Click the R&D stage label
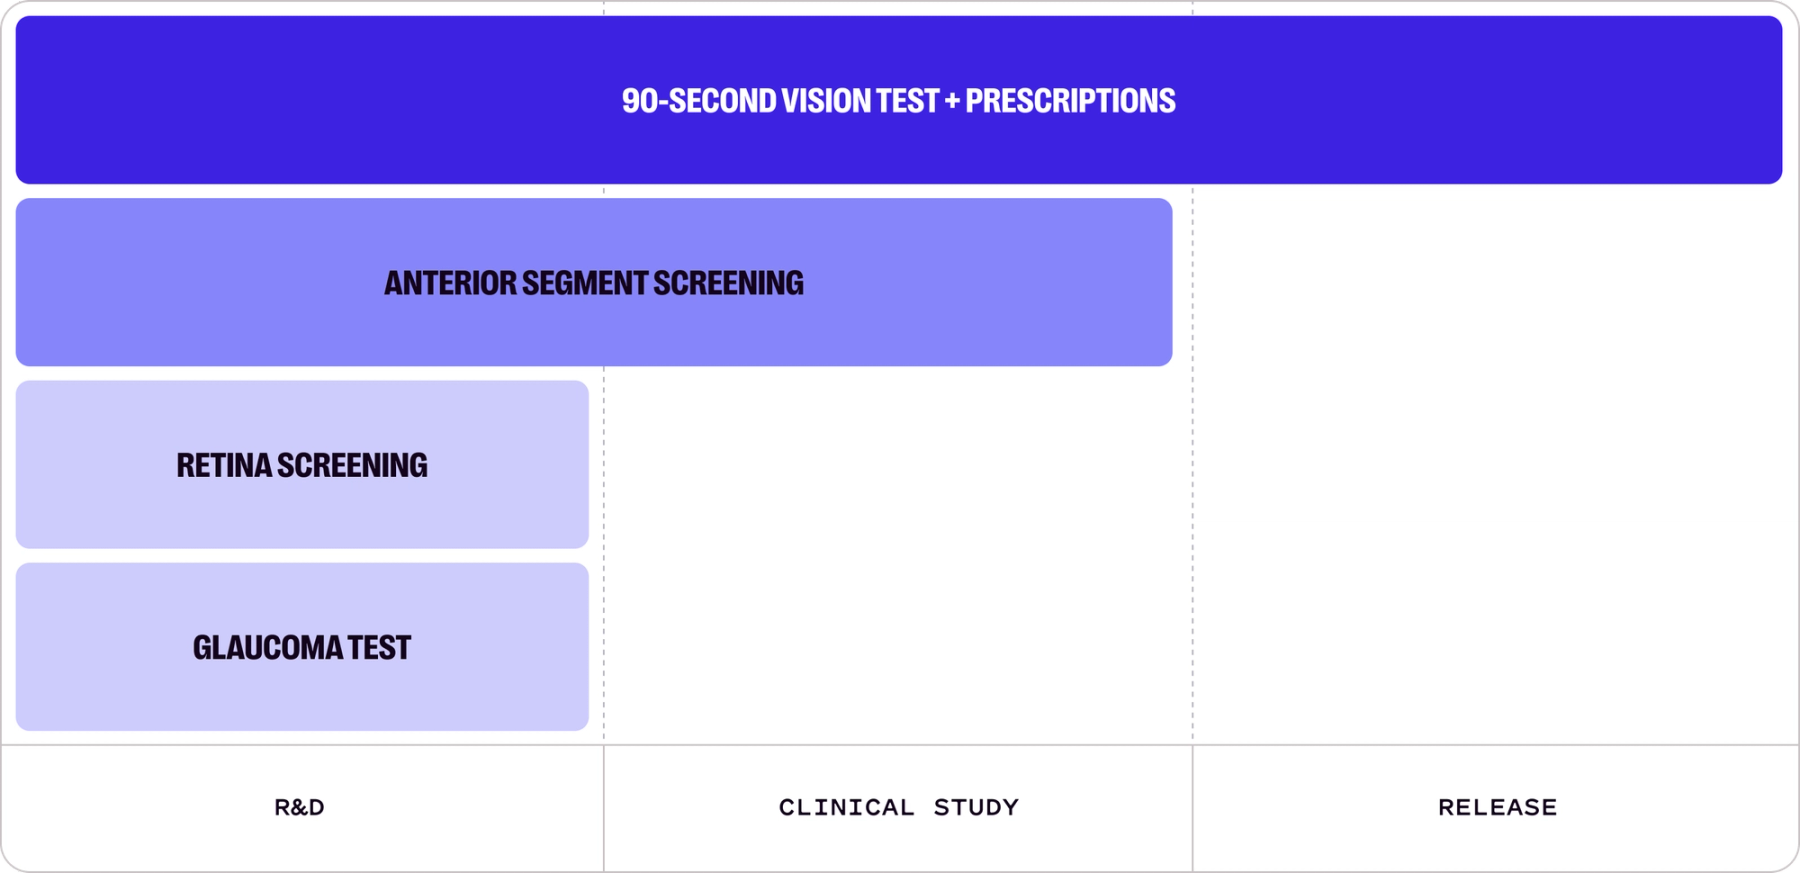 tap(299, 807)
